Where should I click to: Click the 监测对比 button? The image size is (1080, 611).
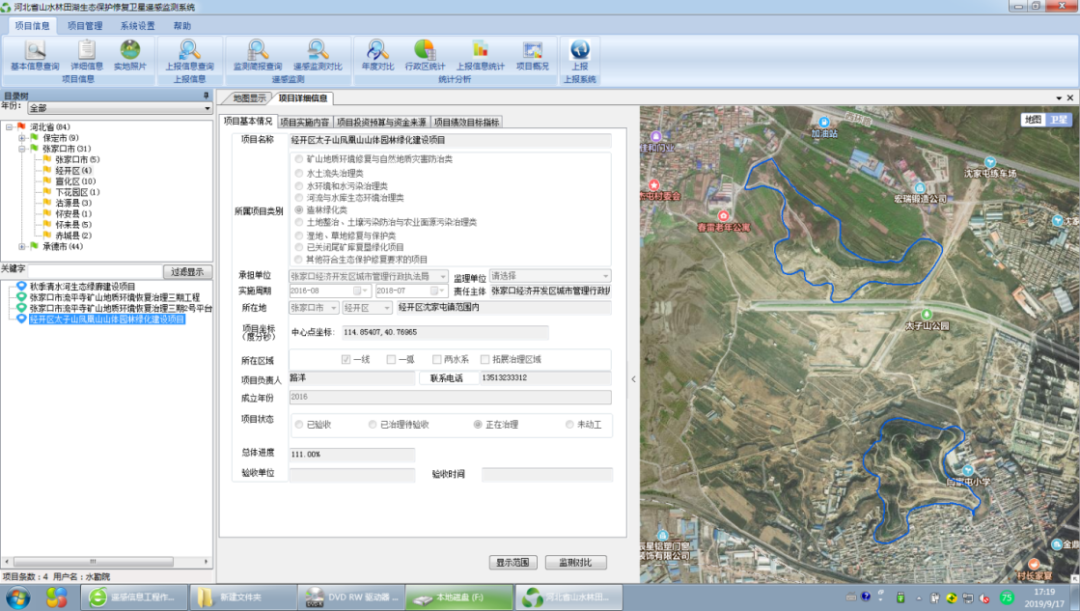tap(576, 563)
